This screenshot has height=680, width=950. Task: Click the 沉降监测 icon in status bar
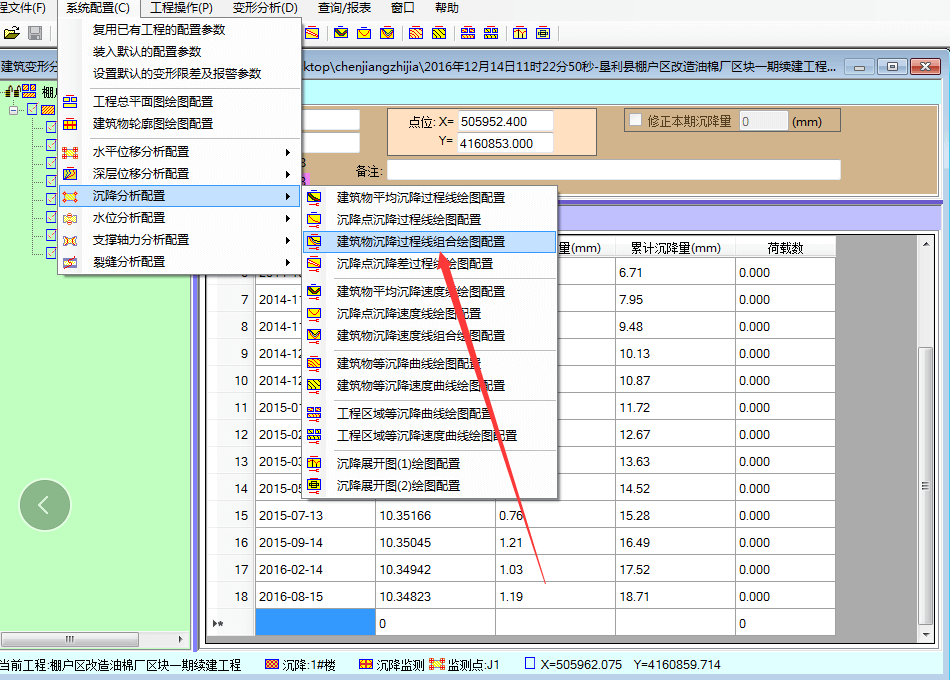pyautogui.click(x=364, y=663)
